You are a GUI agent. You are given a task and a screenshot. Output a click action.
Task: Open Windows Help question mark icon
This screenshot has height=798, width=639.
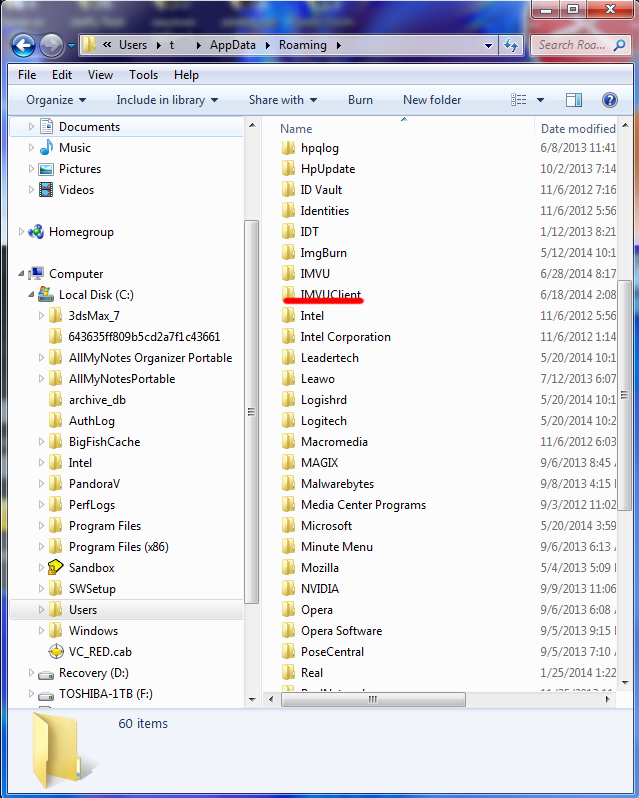point(609,100)
